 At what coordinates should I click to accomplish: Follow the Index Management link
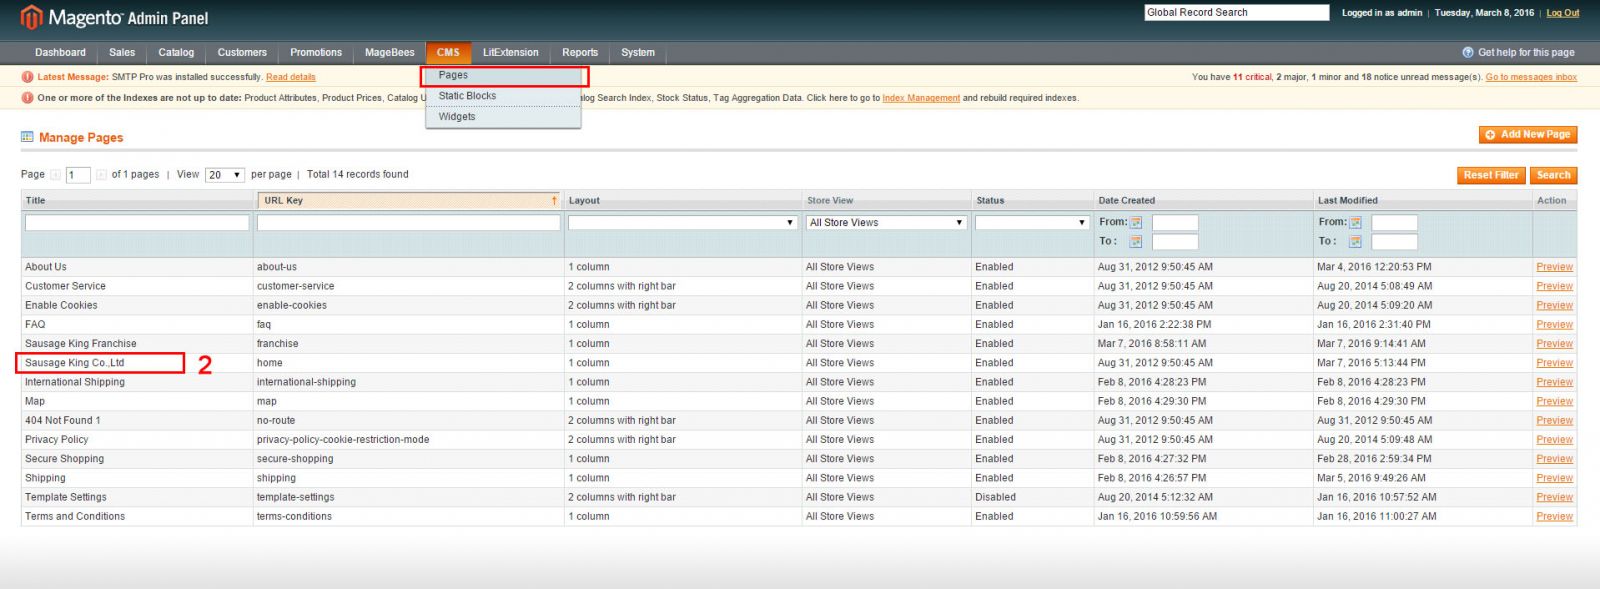(921, 98)
